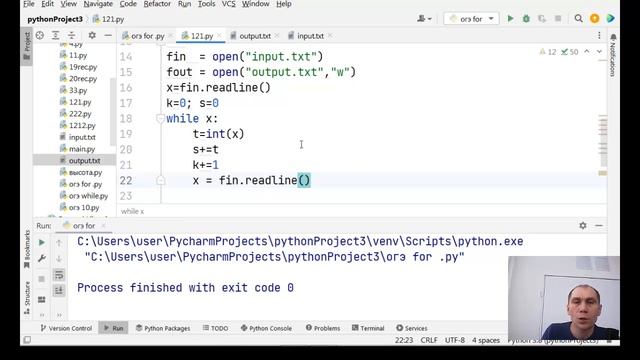Open the Python Packages tool window
The image size is (640, 360).
point(163,328)
